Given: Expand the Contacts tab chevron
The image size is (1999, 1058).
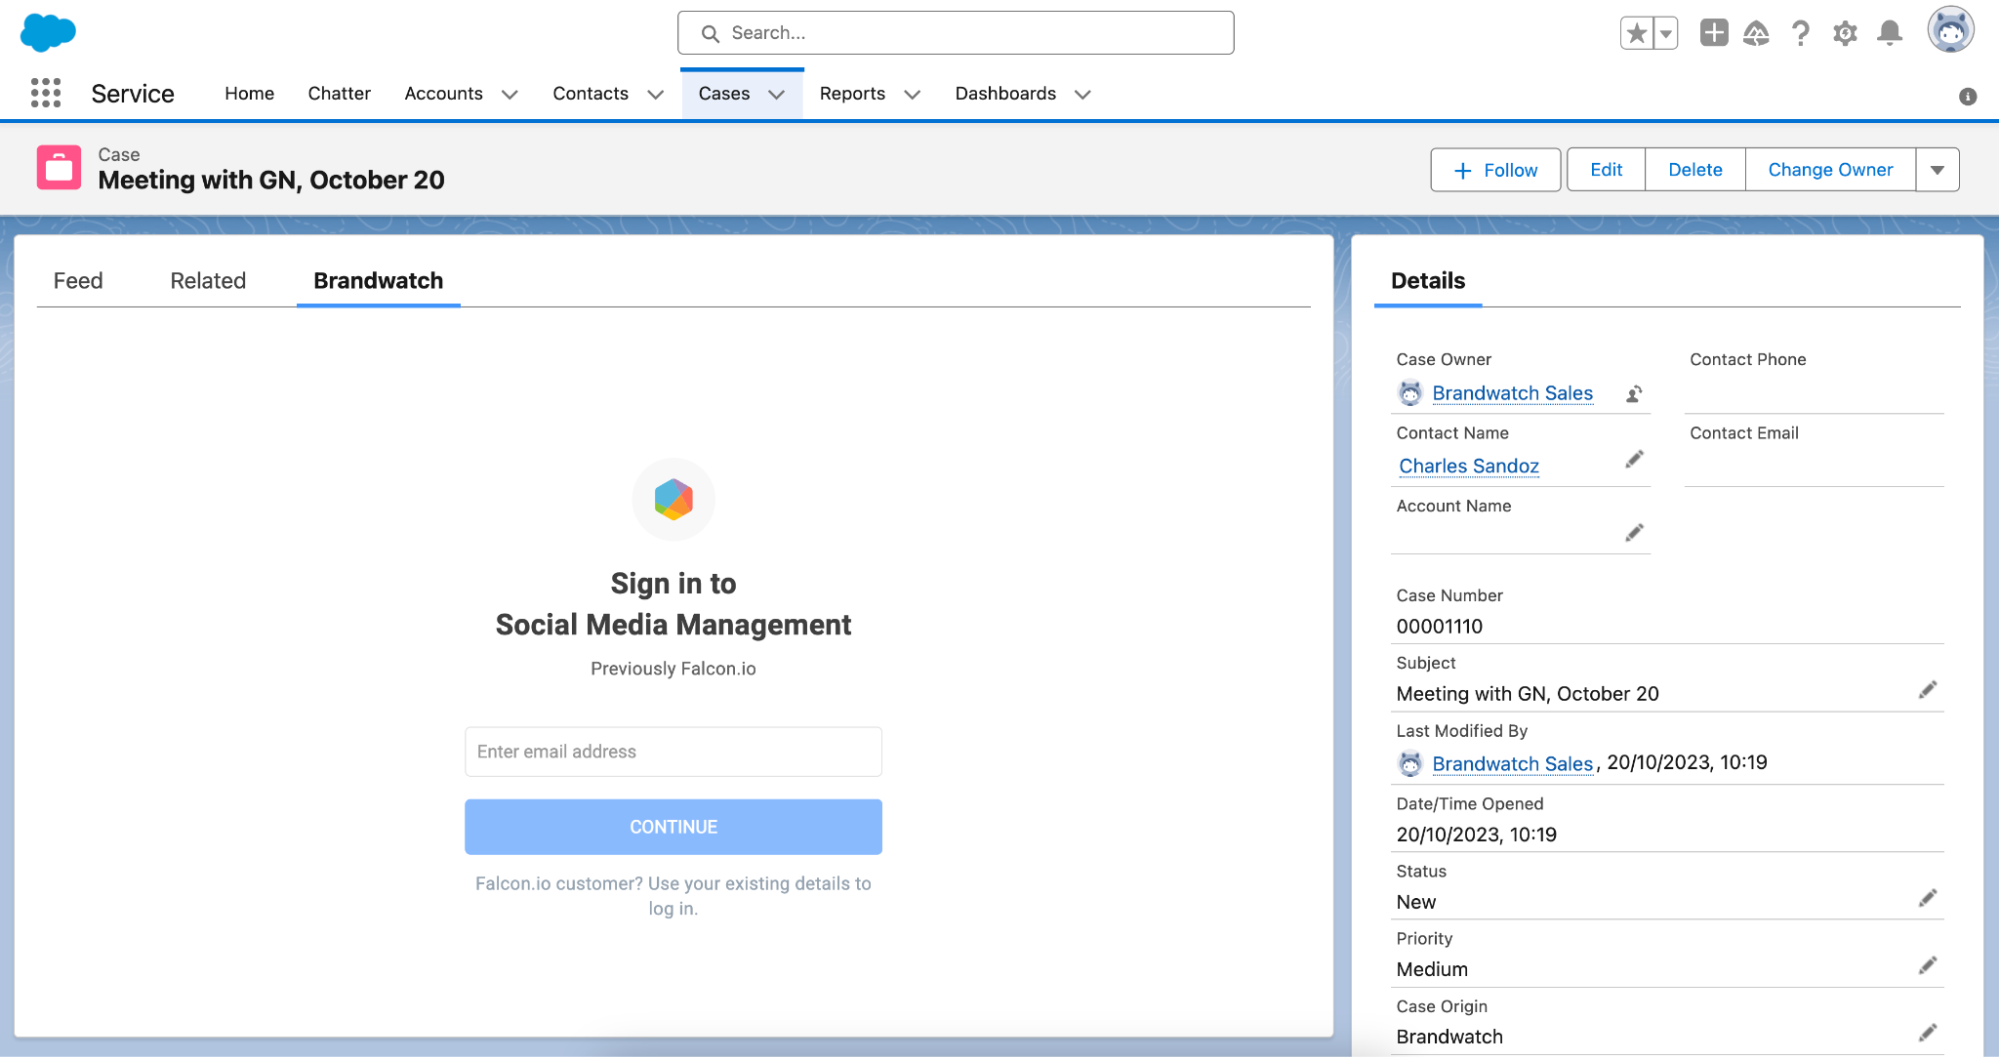Looking at the screenshot, I should 655,95.
